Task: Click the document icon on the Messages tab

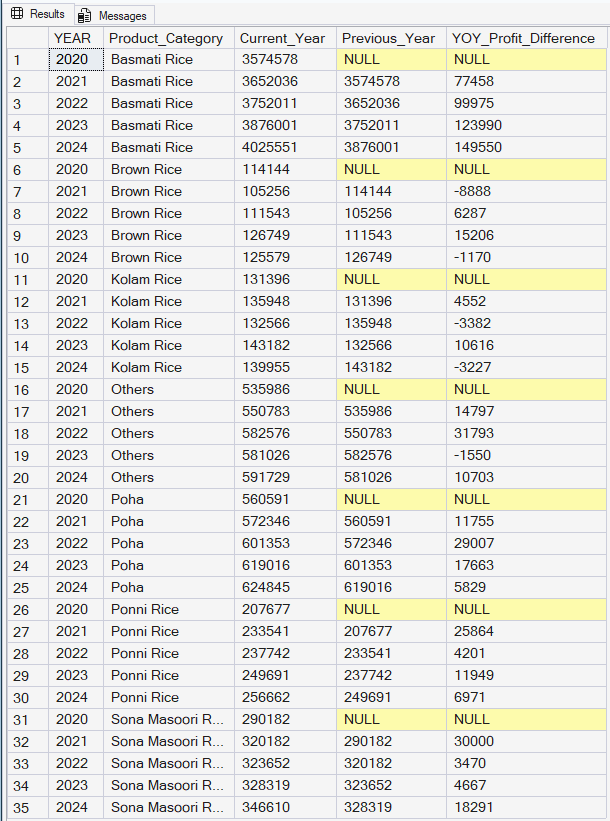Action: pyautogui.click(x=85, y=16)
